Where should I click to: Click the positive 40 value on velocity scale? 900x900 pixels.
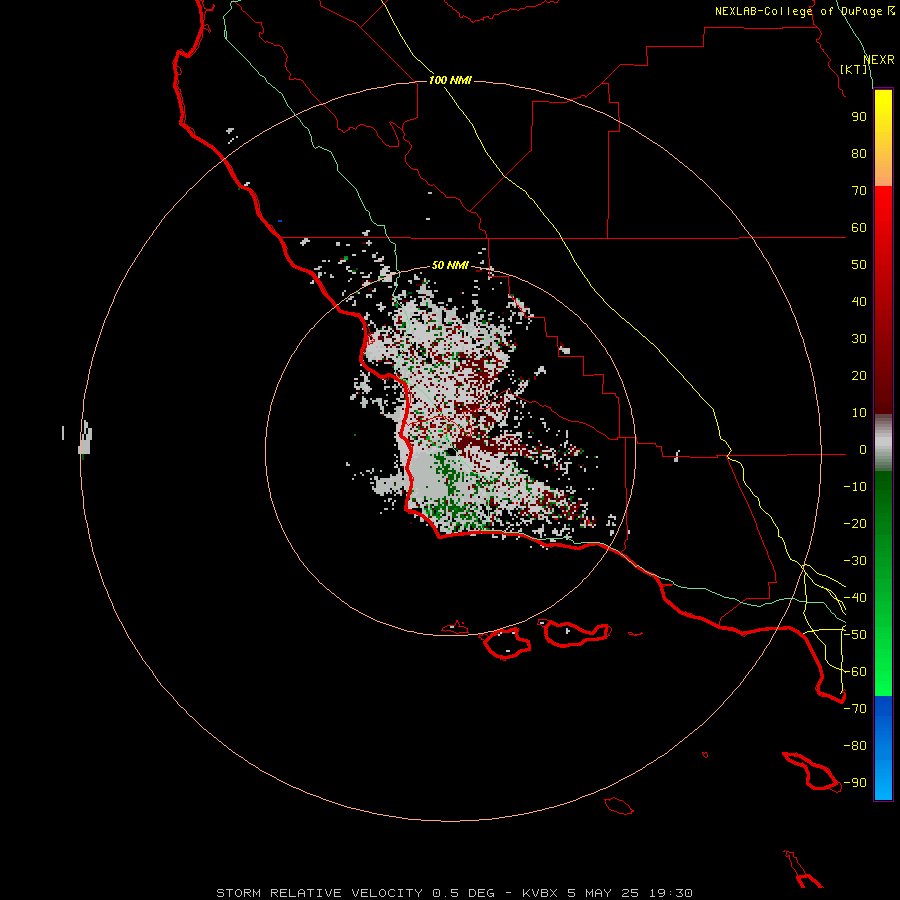(859, 301)
